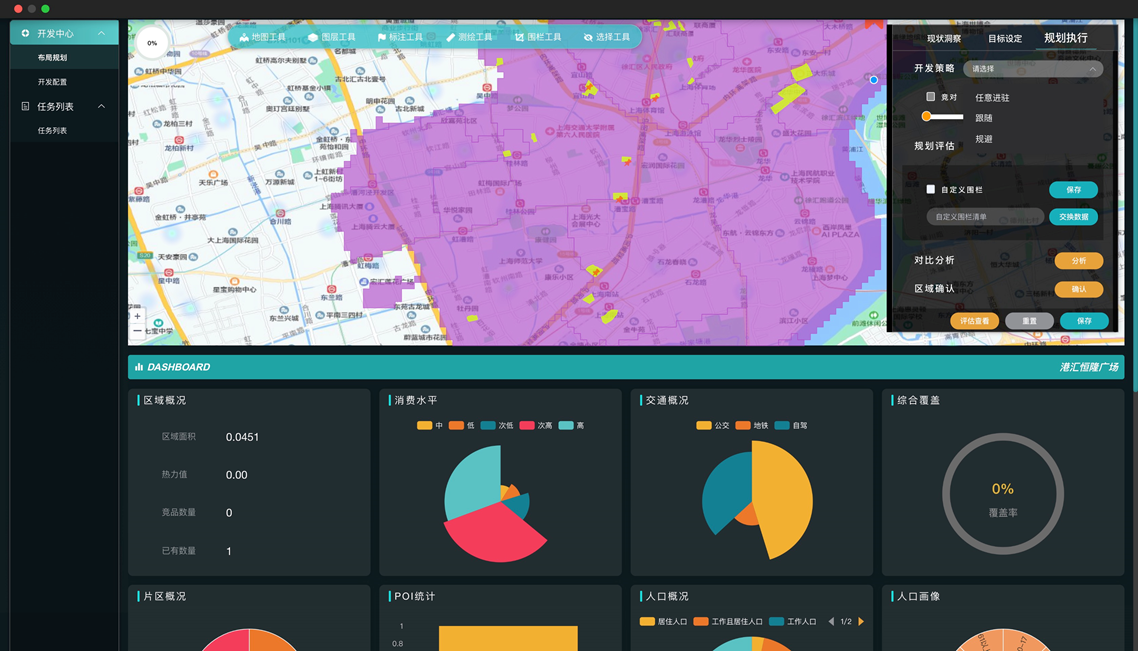
Task: Tick the 自定义围栏 checkbox
Action: pyautogui.click(x=931, y=189)
